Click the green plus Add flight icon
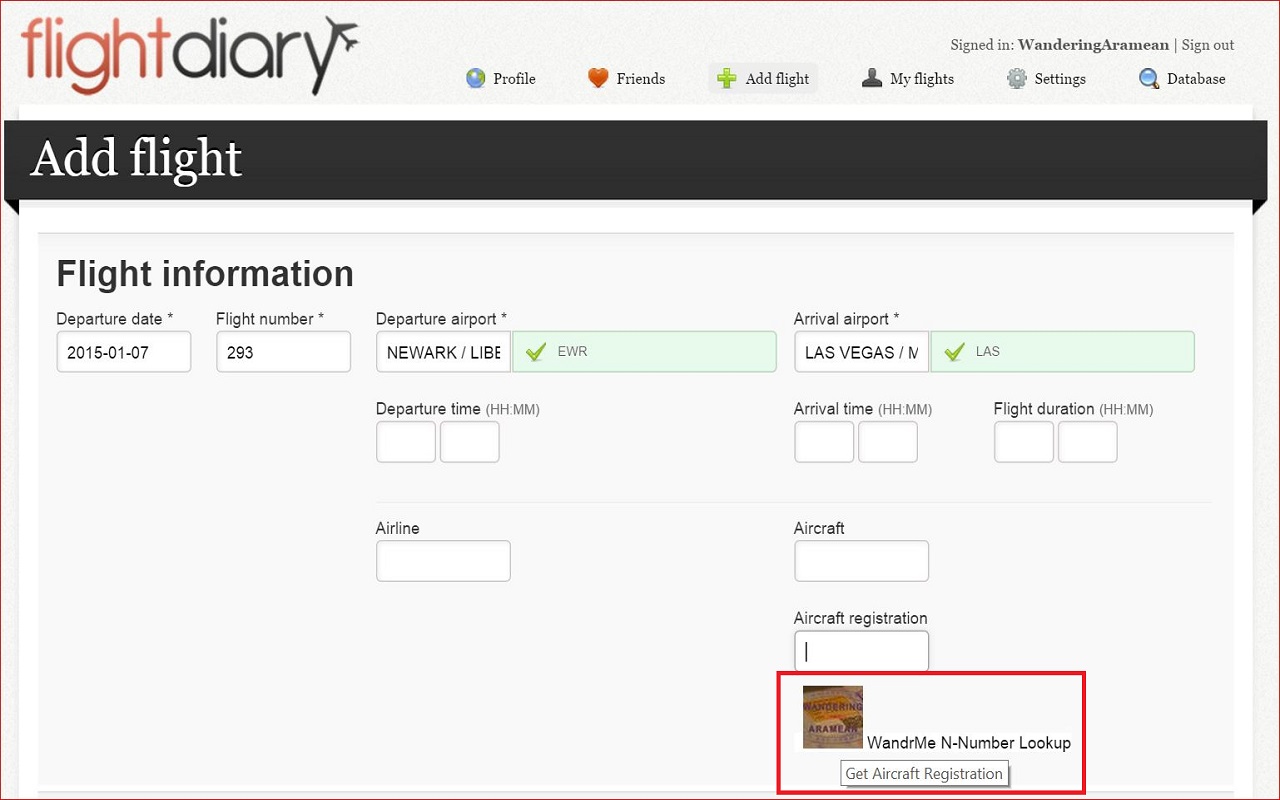1280x800 pixels. click(727, 78)
